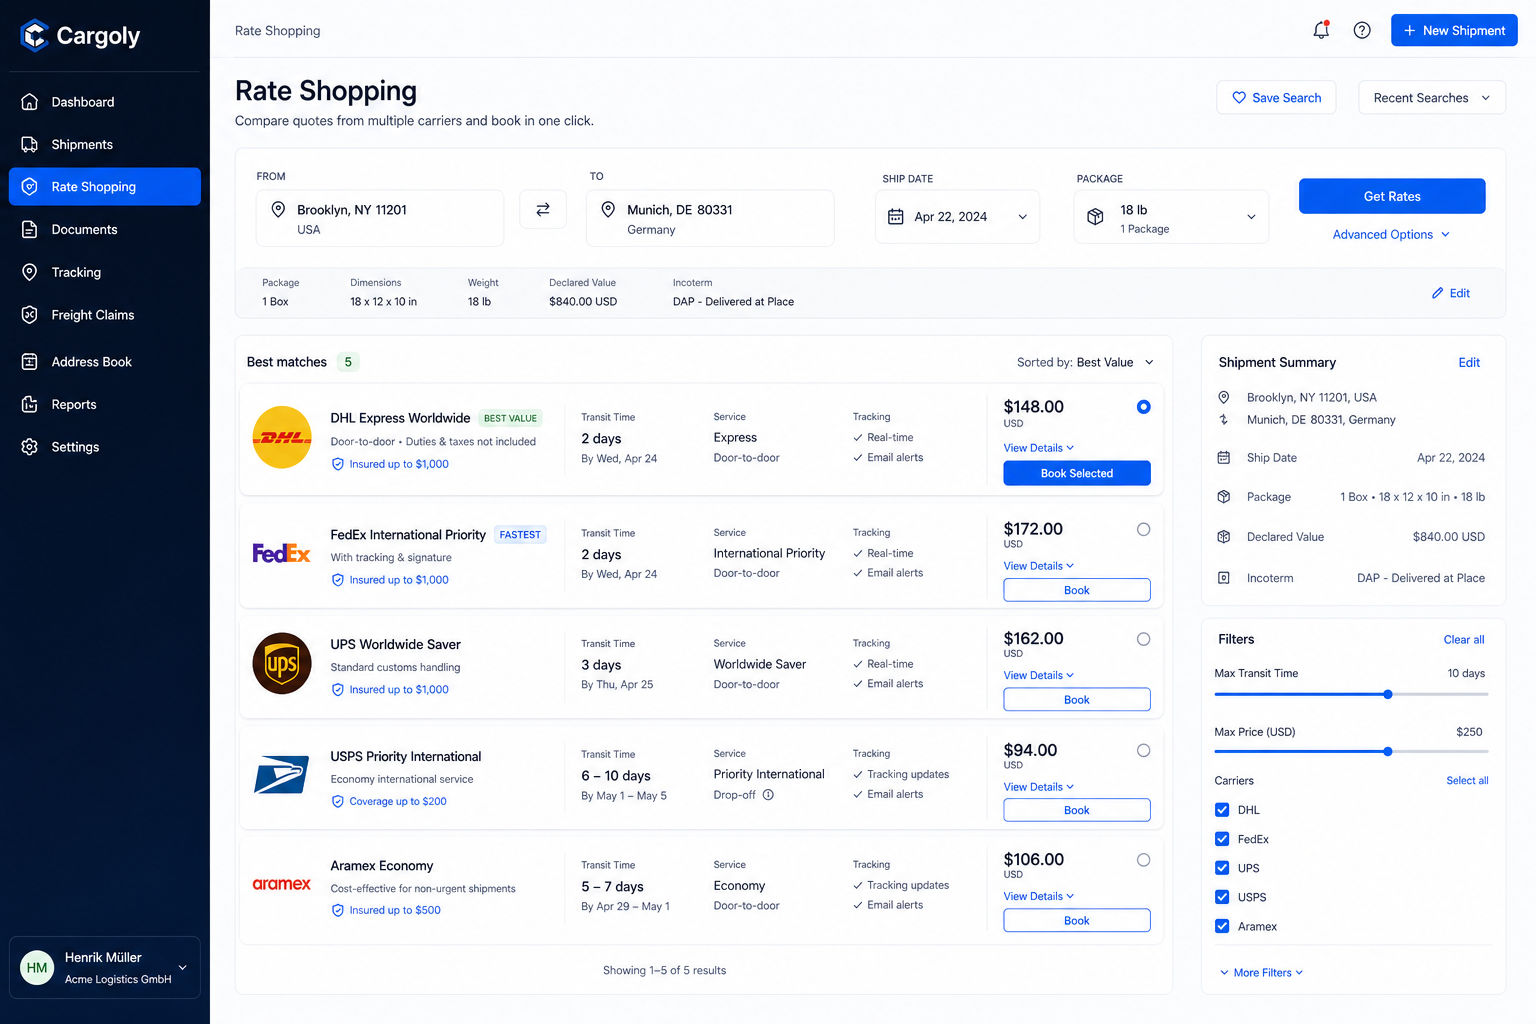This screenshot has width=1536, height=1024.
Task: Click the shield icon on USPS coverage
Action: tap(338, 801)
